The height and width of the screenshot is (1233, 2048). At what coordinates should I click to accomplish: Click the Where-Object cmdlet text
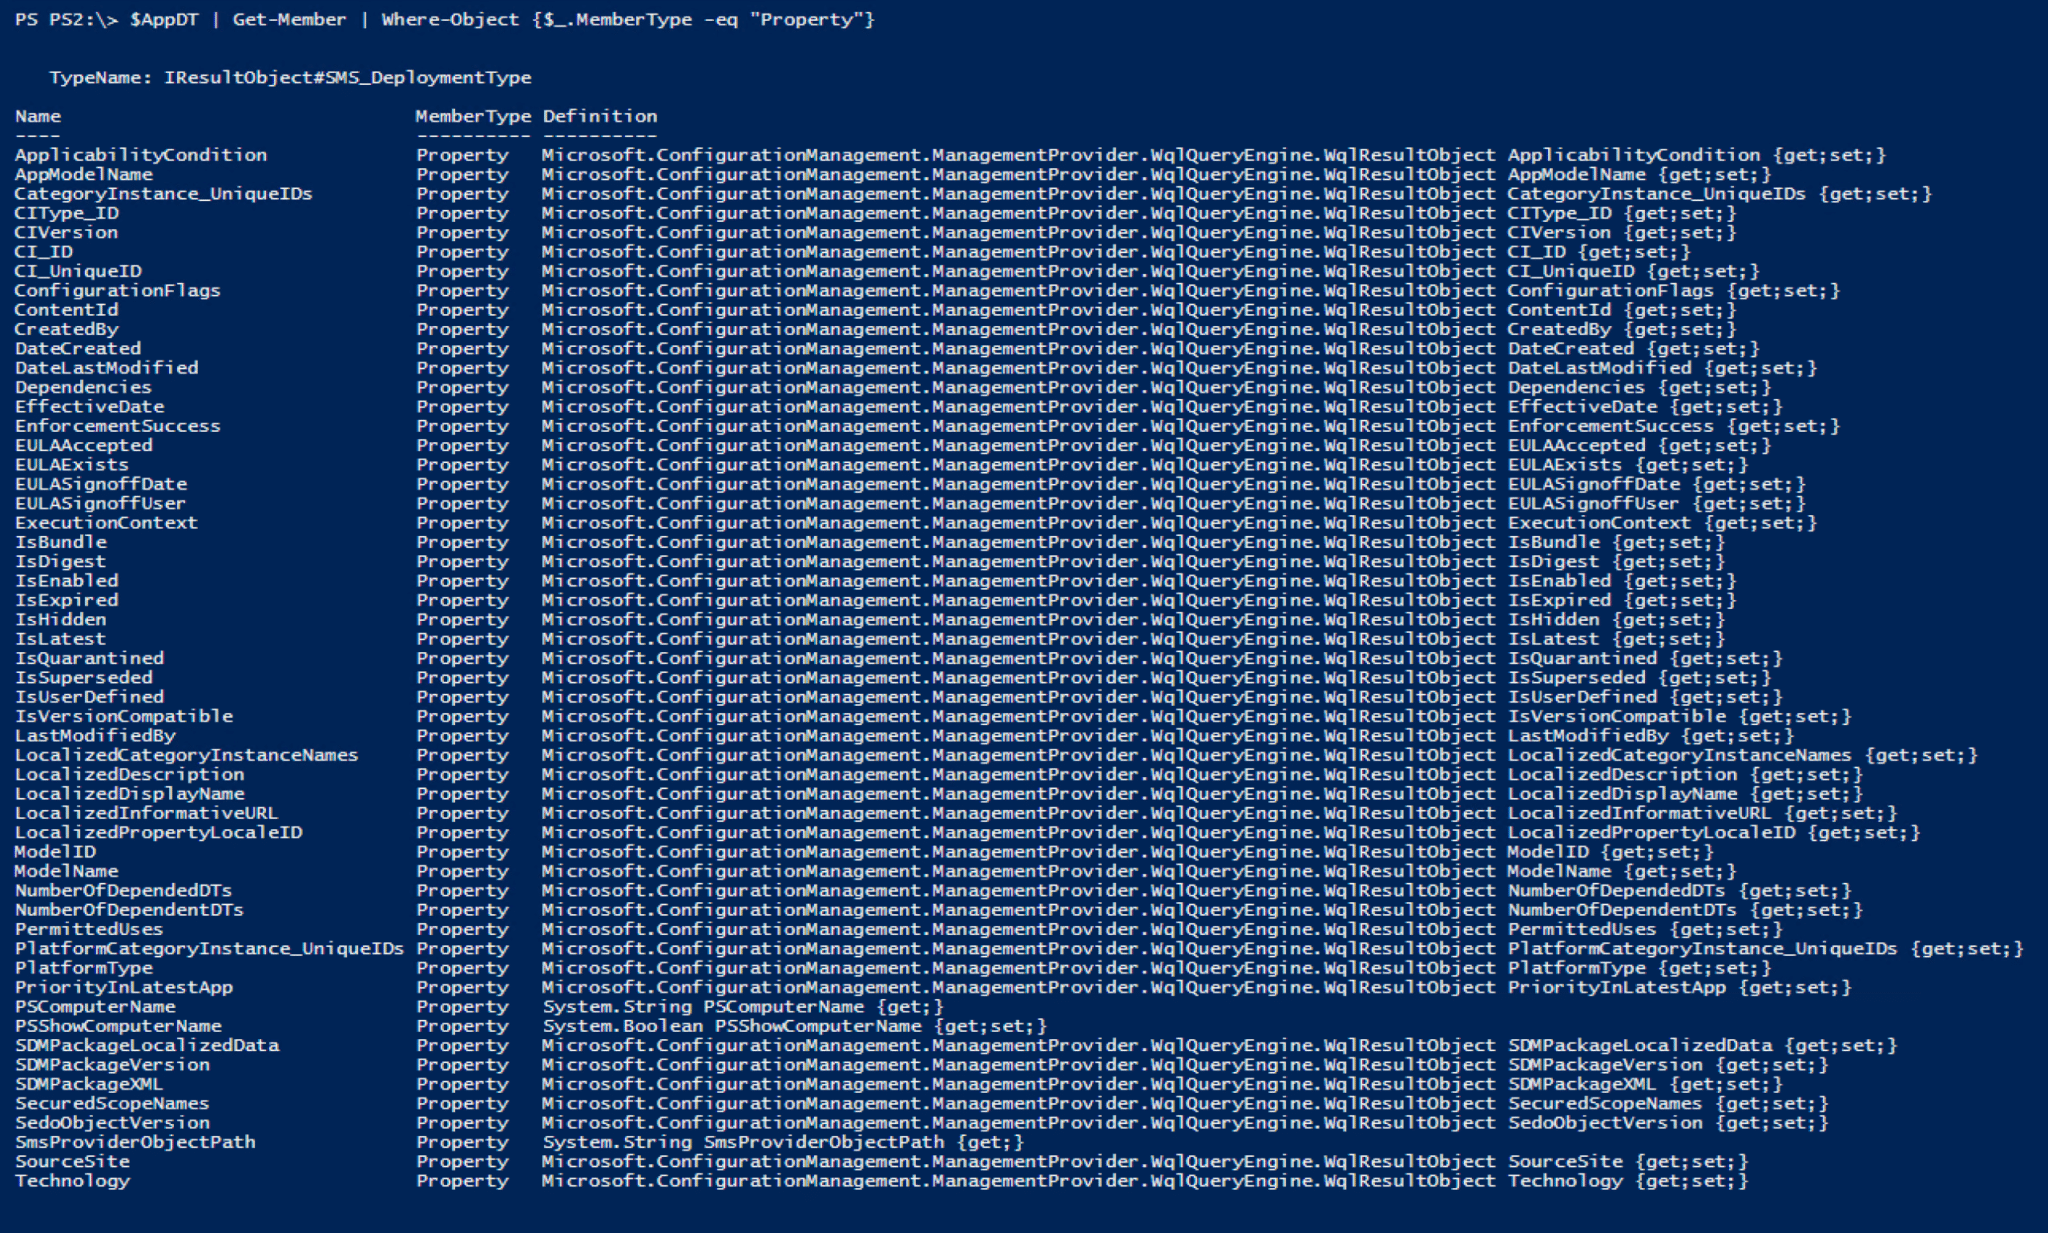[x=450, y=19]
